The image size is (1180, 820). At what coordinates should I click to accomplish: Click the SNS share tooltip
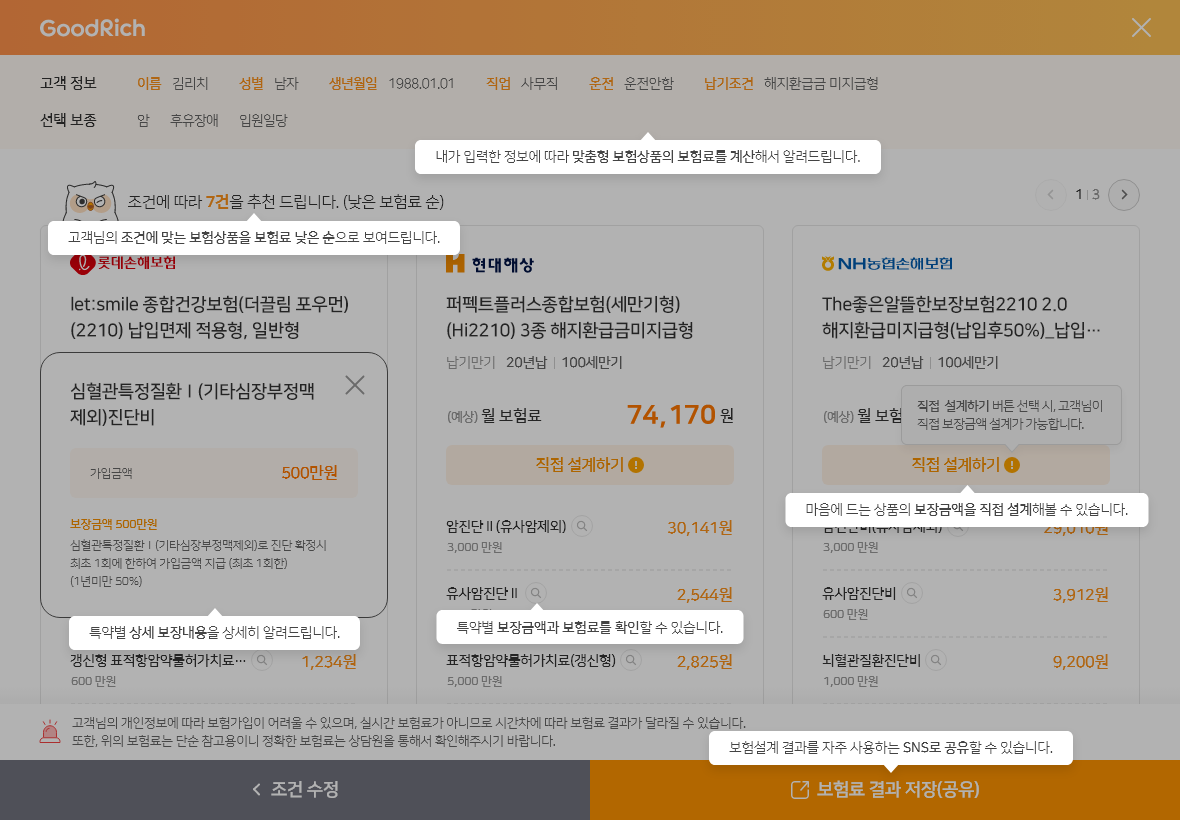pyautogui.click(x=891, y=748)
